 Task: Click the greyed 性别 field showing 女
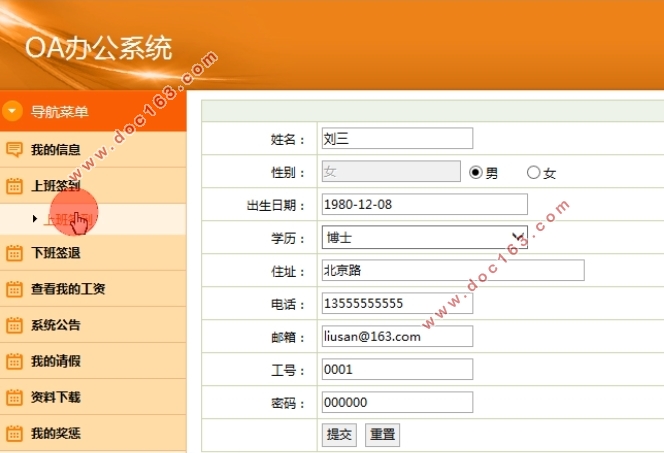pos(391,171)
